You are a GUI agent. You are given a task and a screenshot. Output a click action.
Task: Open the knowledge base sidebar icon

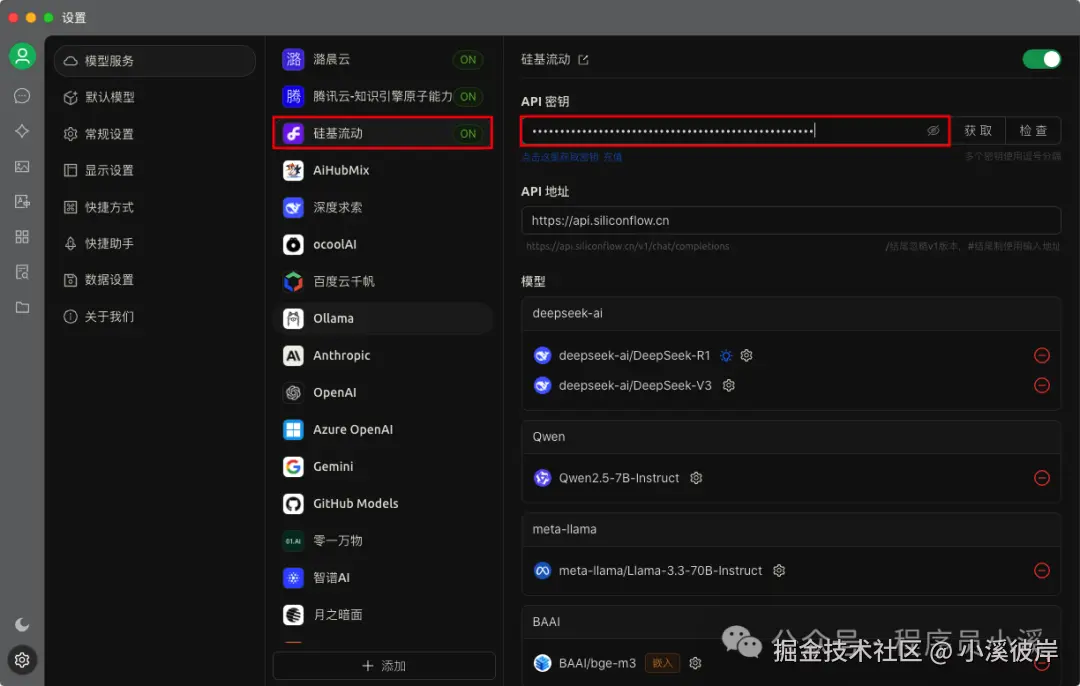(22, 272)
